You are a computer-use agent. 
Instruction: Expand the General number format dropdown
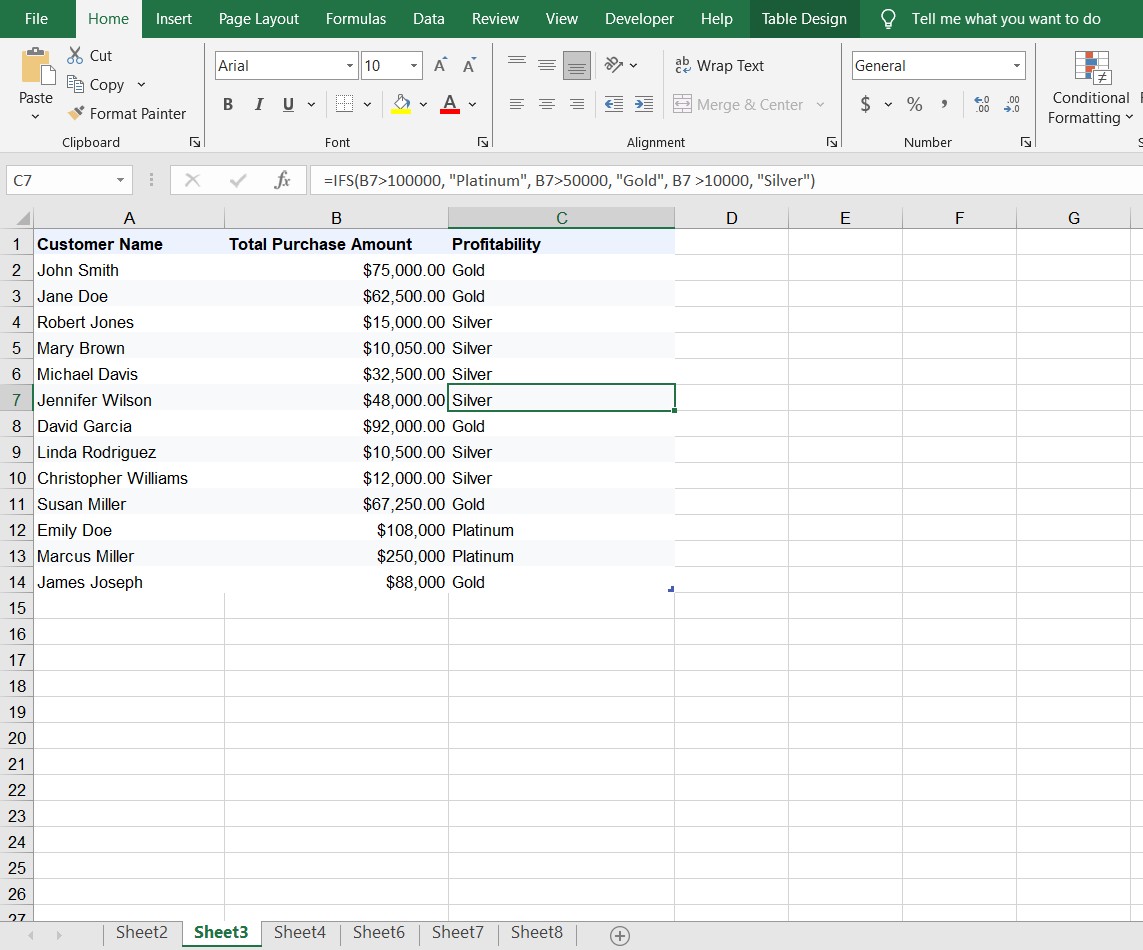(x=1016, y=66)
